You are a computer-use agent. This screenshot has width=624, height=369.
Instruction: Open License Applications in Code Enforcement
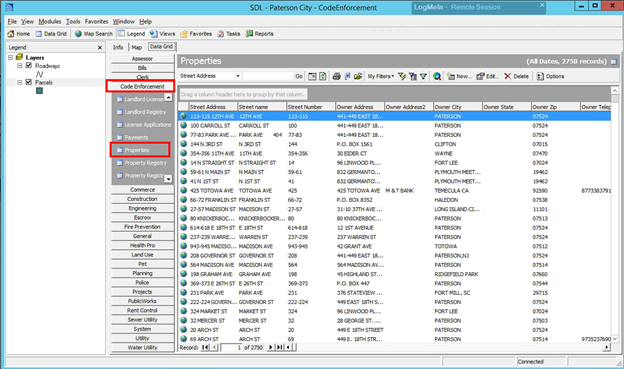144,125
